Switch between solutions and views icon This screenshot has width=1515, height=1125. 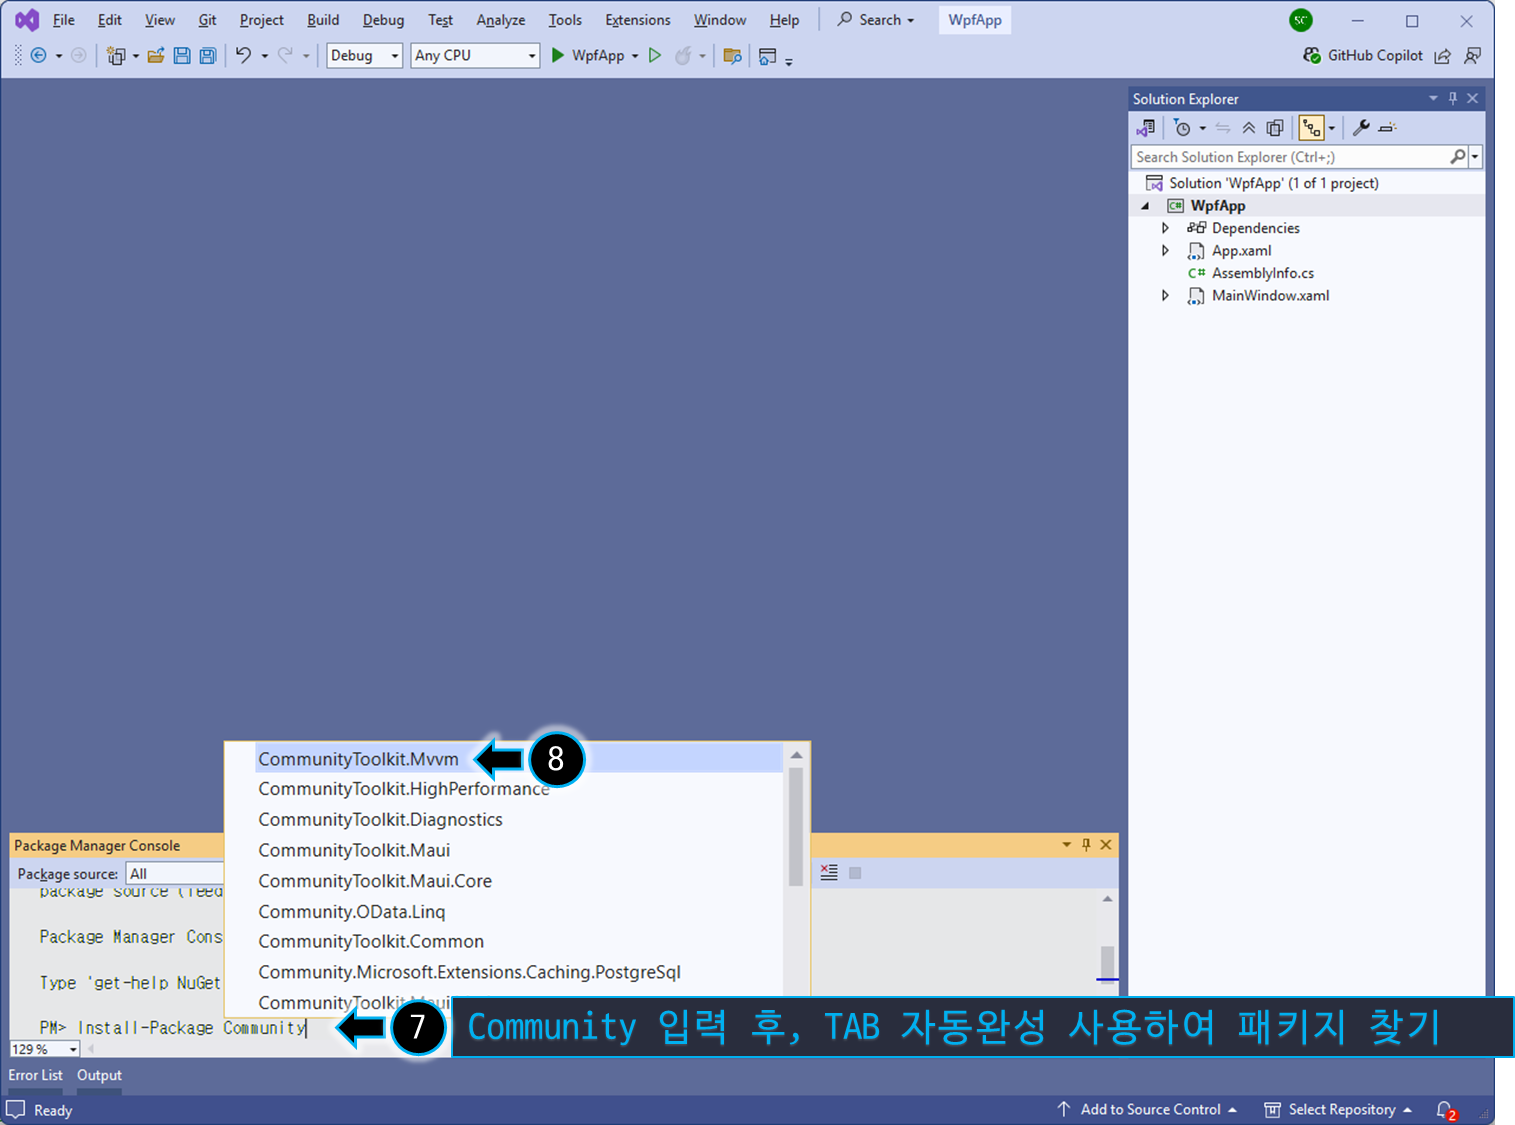(1146, 128)
